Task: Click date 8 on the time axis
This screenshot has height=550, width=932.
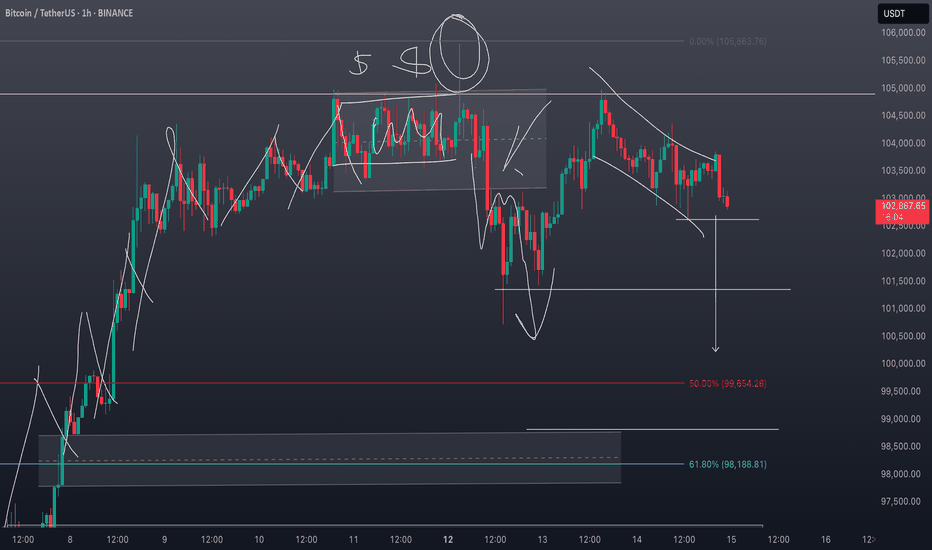Action: (70, 539)
